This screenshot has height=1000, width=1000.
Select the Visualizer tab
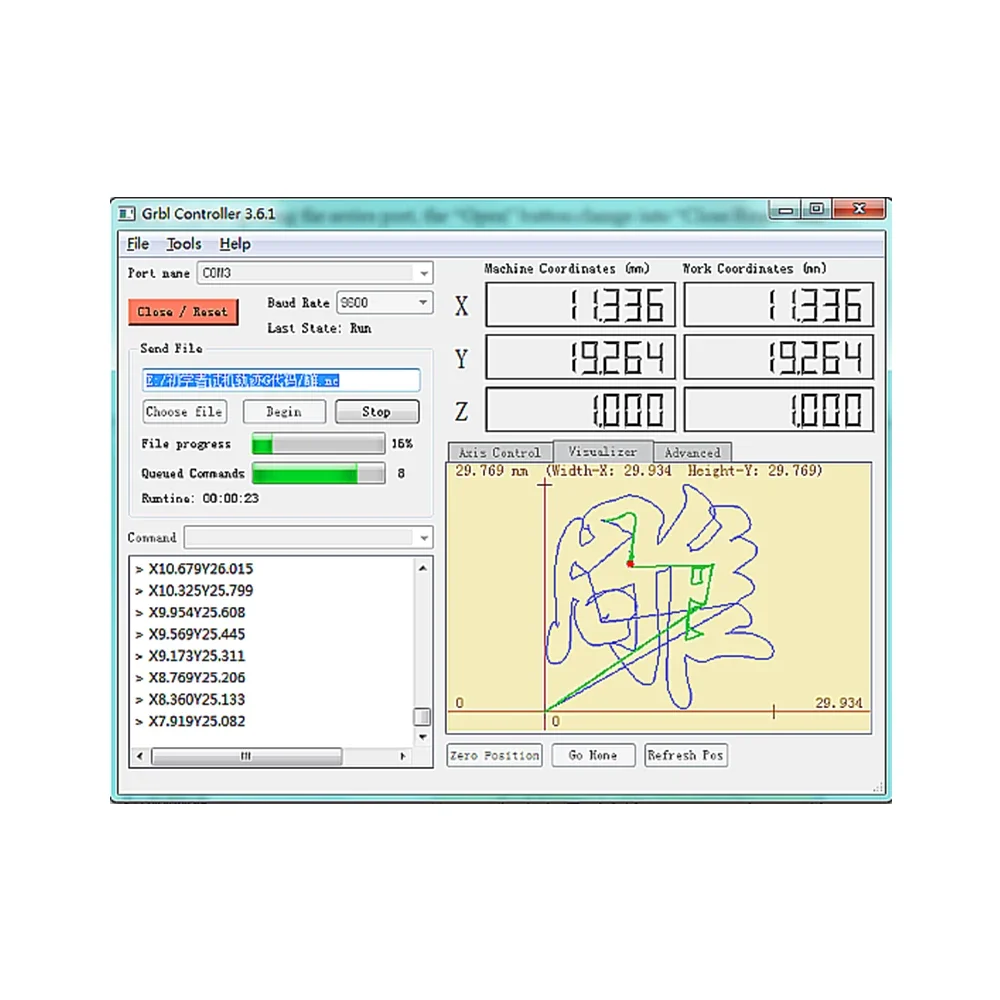click(x=602, y=452)
